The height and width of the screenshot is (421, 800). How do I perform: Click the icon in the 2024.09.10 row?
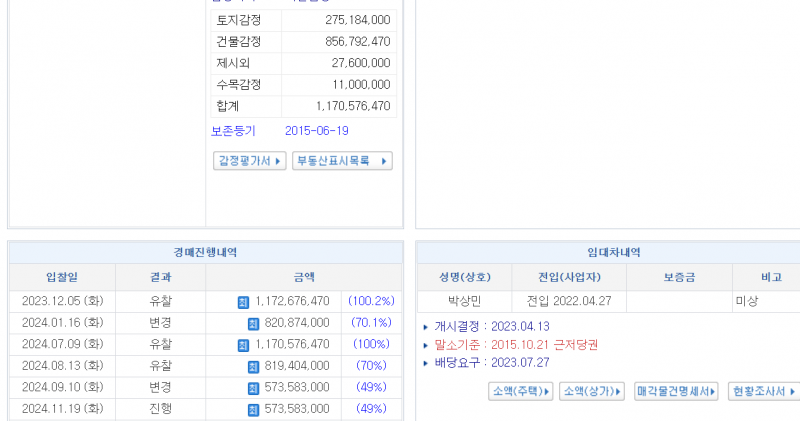tap(253, 388)
